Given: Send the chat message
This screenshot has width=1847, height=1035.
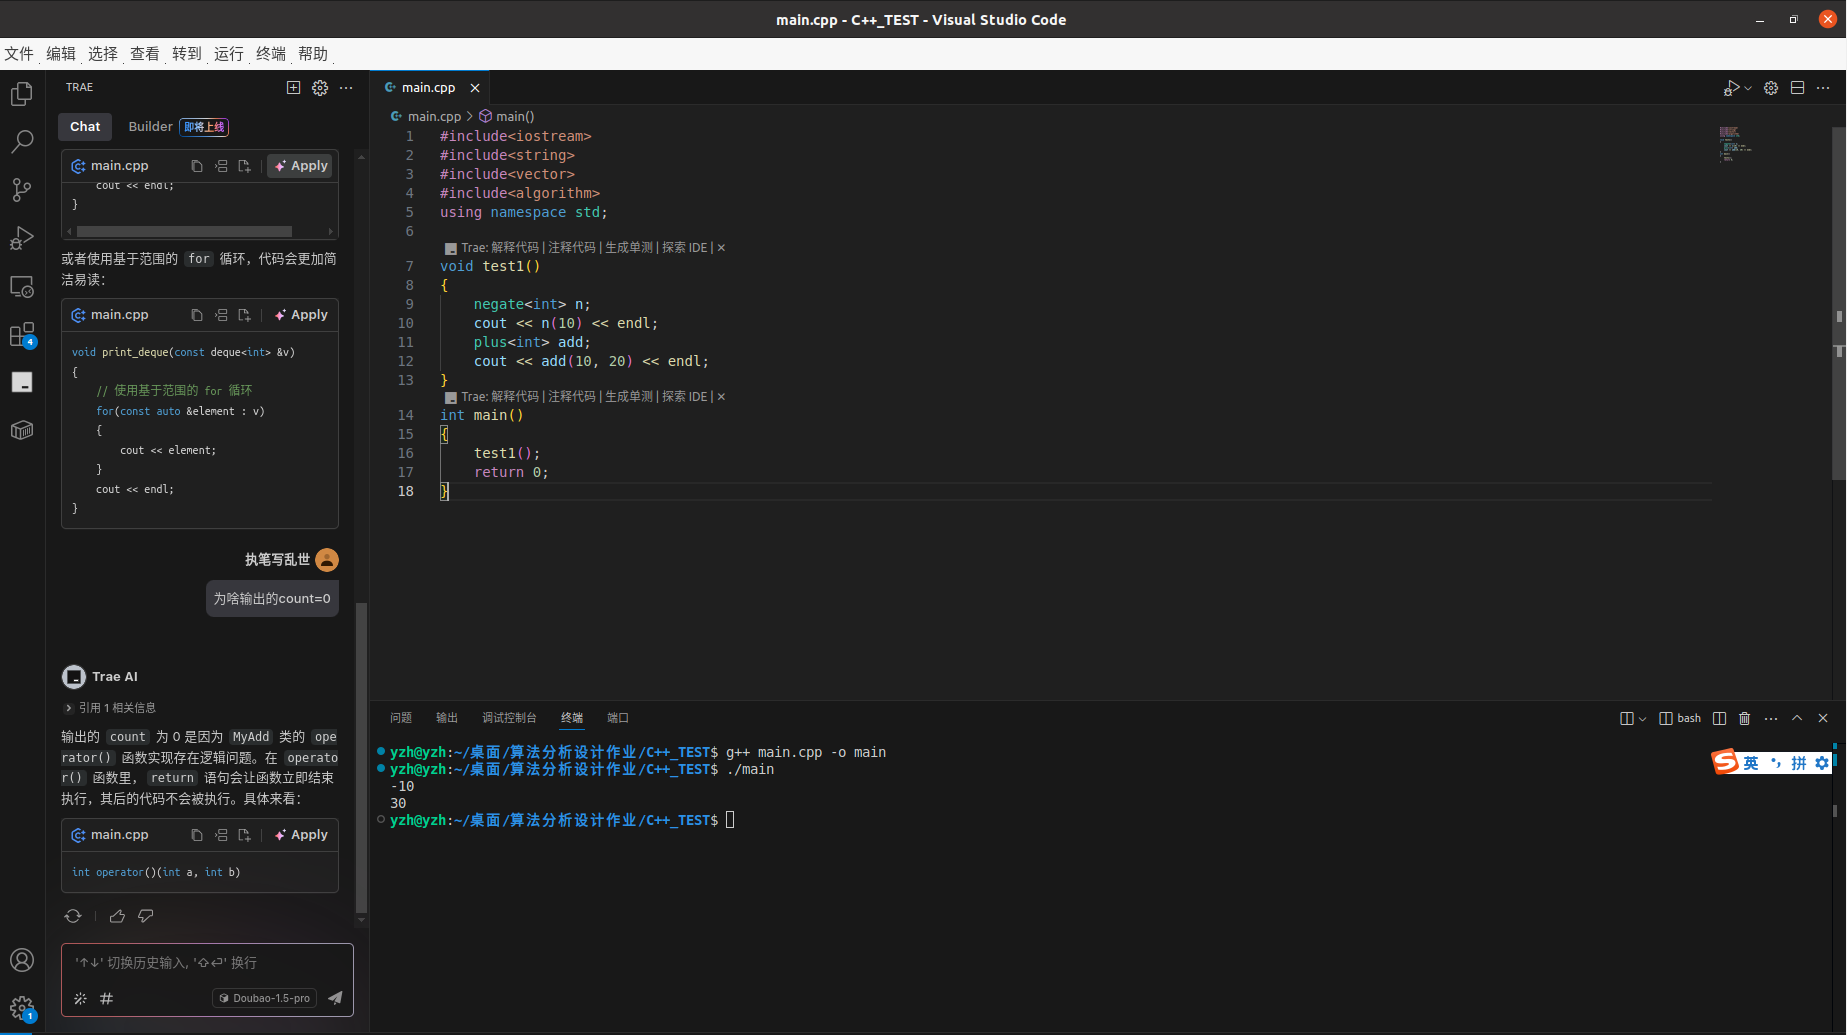Looking at the screenshot, I should [335, 998].
